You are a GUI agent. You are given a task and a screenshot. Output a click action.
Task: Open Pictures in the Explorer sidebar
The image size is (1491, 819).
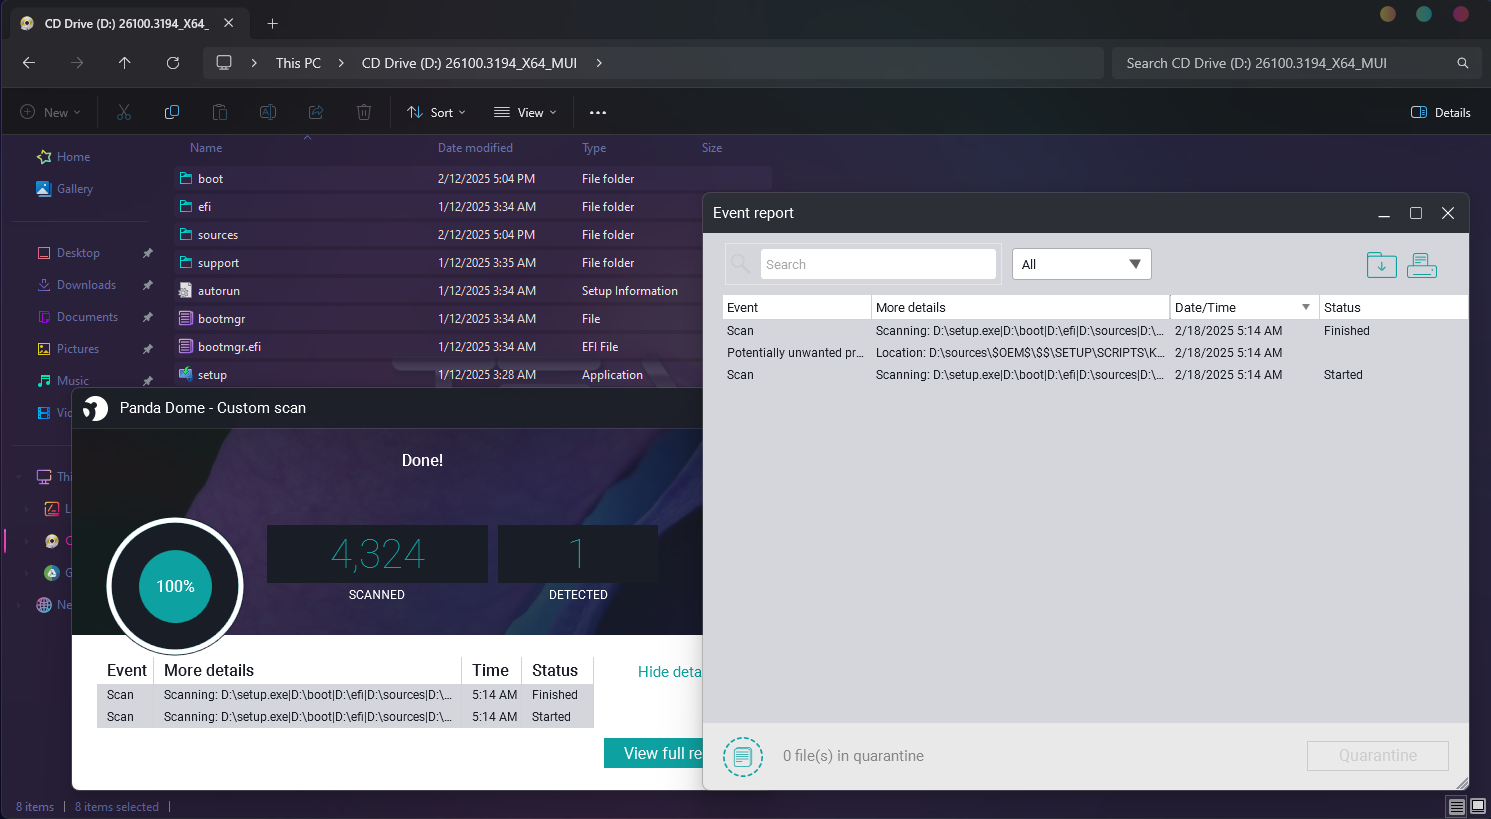pyautogui.click(x=78, y=349)
